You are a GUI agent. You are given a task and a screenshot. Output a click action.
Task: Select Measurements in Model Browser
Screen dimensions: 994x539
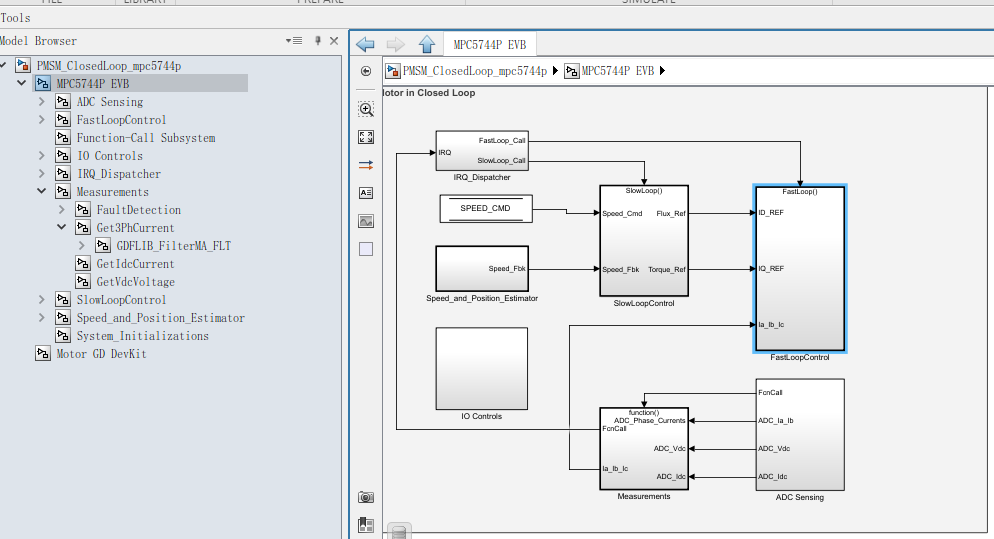tap(112, 192)
